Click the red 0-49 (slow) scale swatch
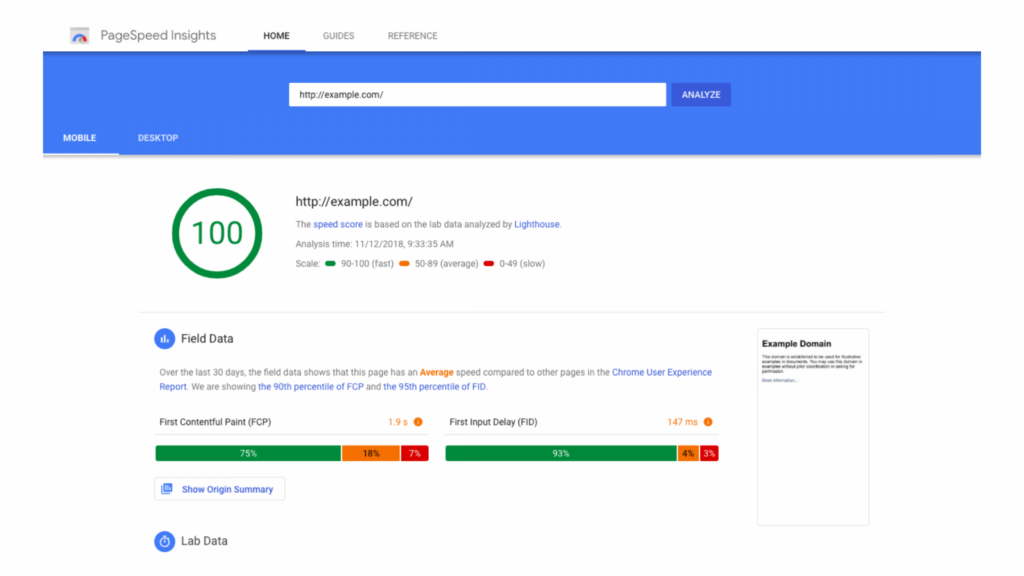This screenshot has height=576, width=1024. coord(488,264)
